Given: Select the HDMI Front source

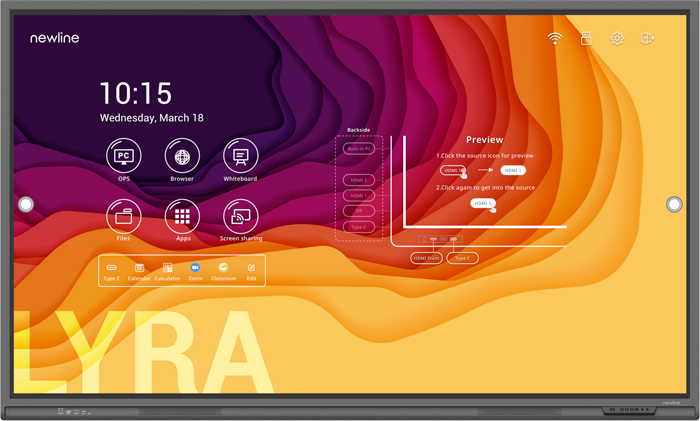Looking at the screenshot, I should click(426, 258).
